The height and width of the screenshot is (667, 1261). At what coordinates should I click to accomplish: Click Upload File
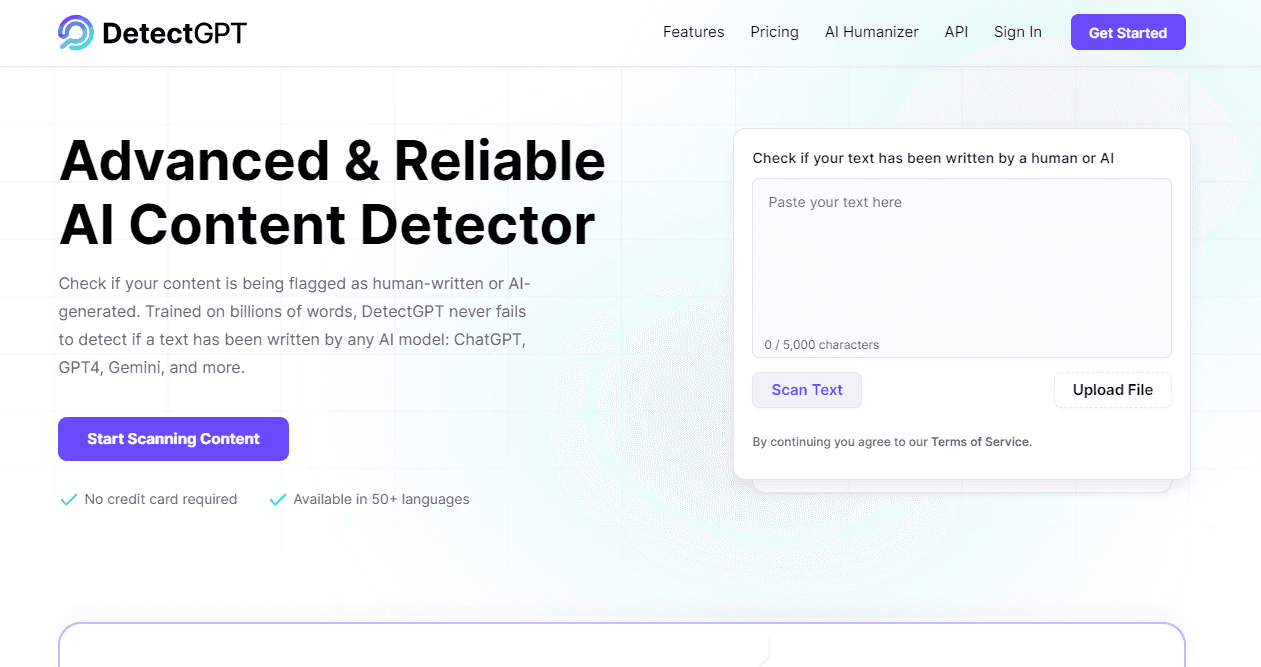[x=1112, y=390]
